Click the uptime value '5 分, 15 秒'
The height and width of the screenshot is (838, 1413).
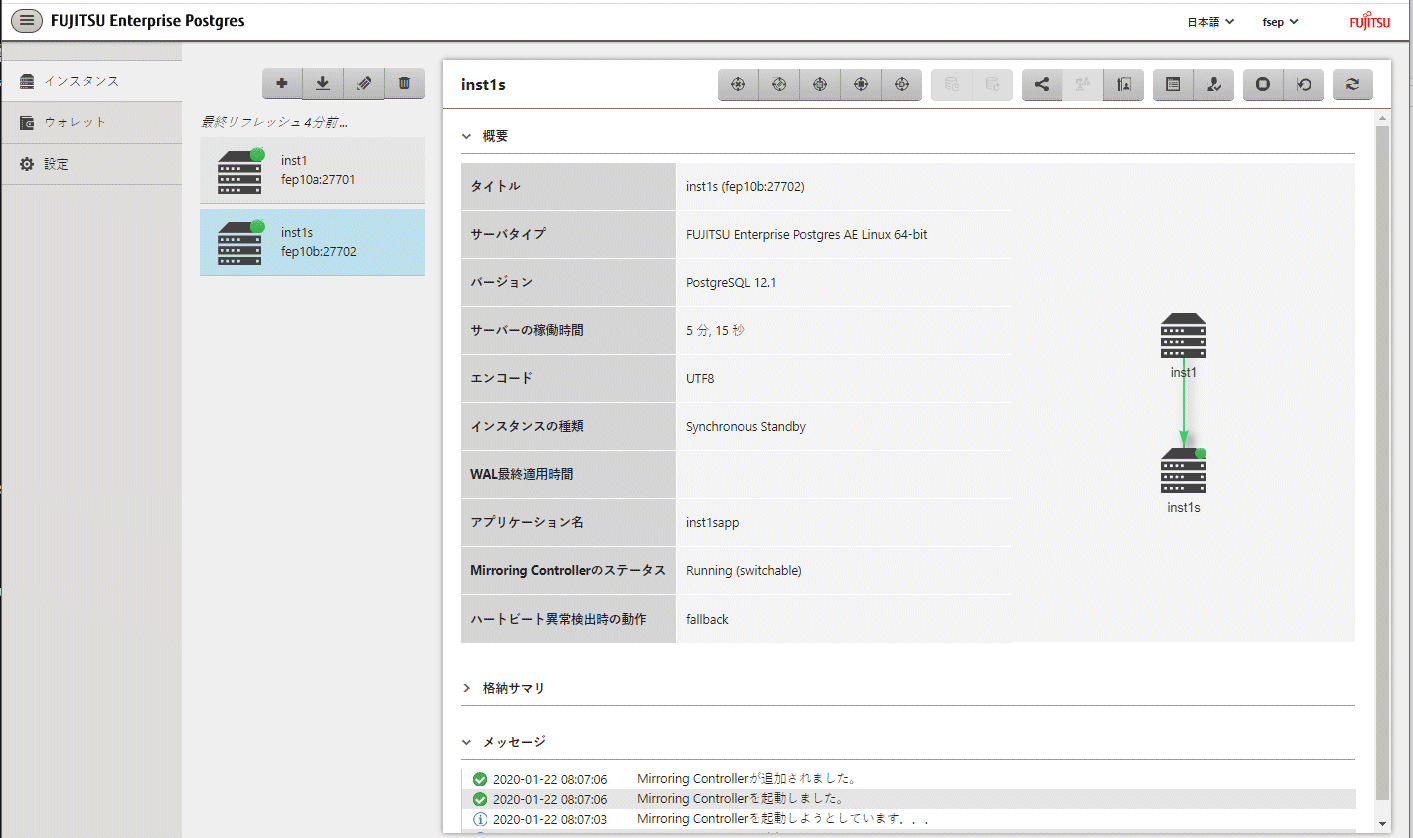[715, 330]
